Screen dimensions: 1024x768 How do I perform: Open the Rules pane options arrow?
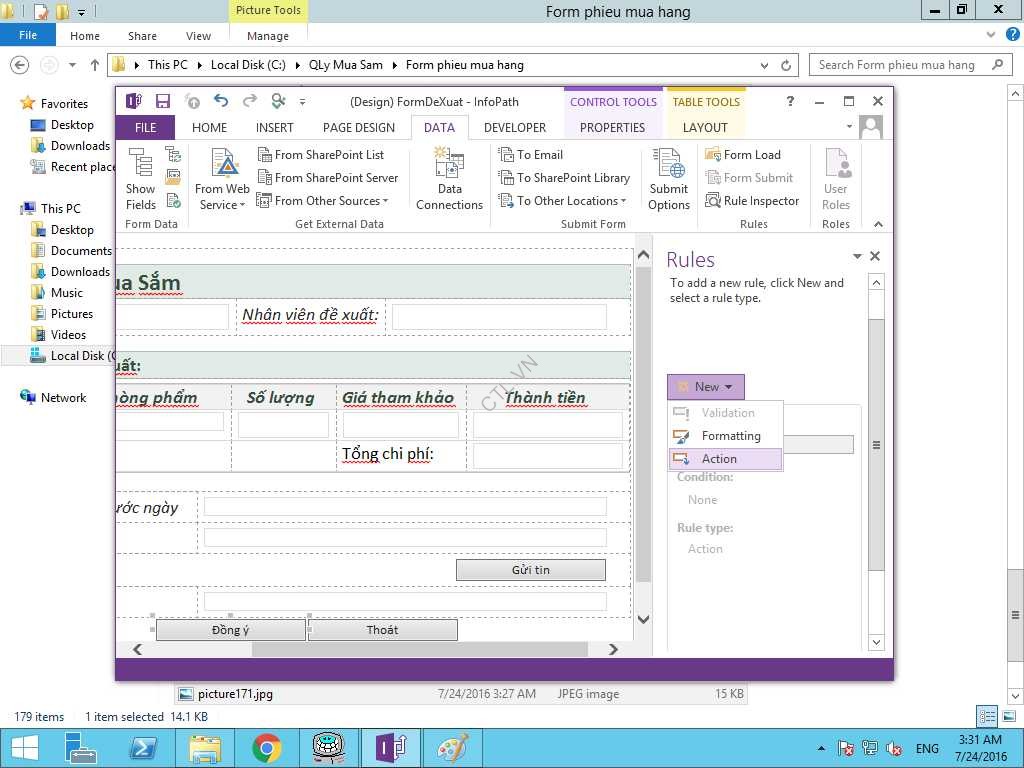[x=857, y=257]
